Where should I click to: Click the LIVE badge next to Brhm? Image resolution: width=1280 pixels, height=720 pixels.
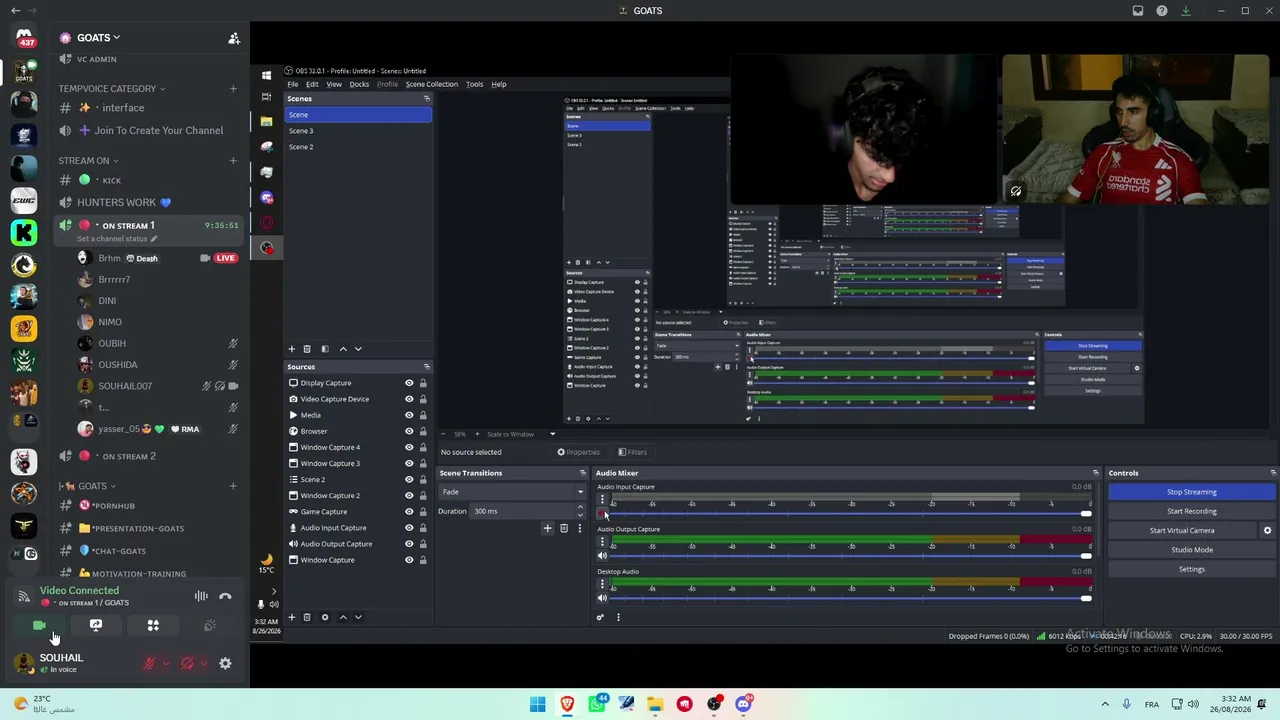(x=225, y=258)
